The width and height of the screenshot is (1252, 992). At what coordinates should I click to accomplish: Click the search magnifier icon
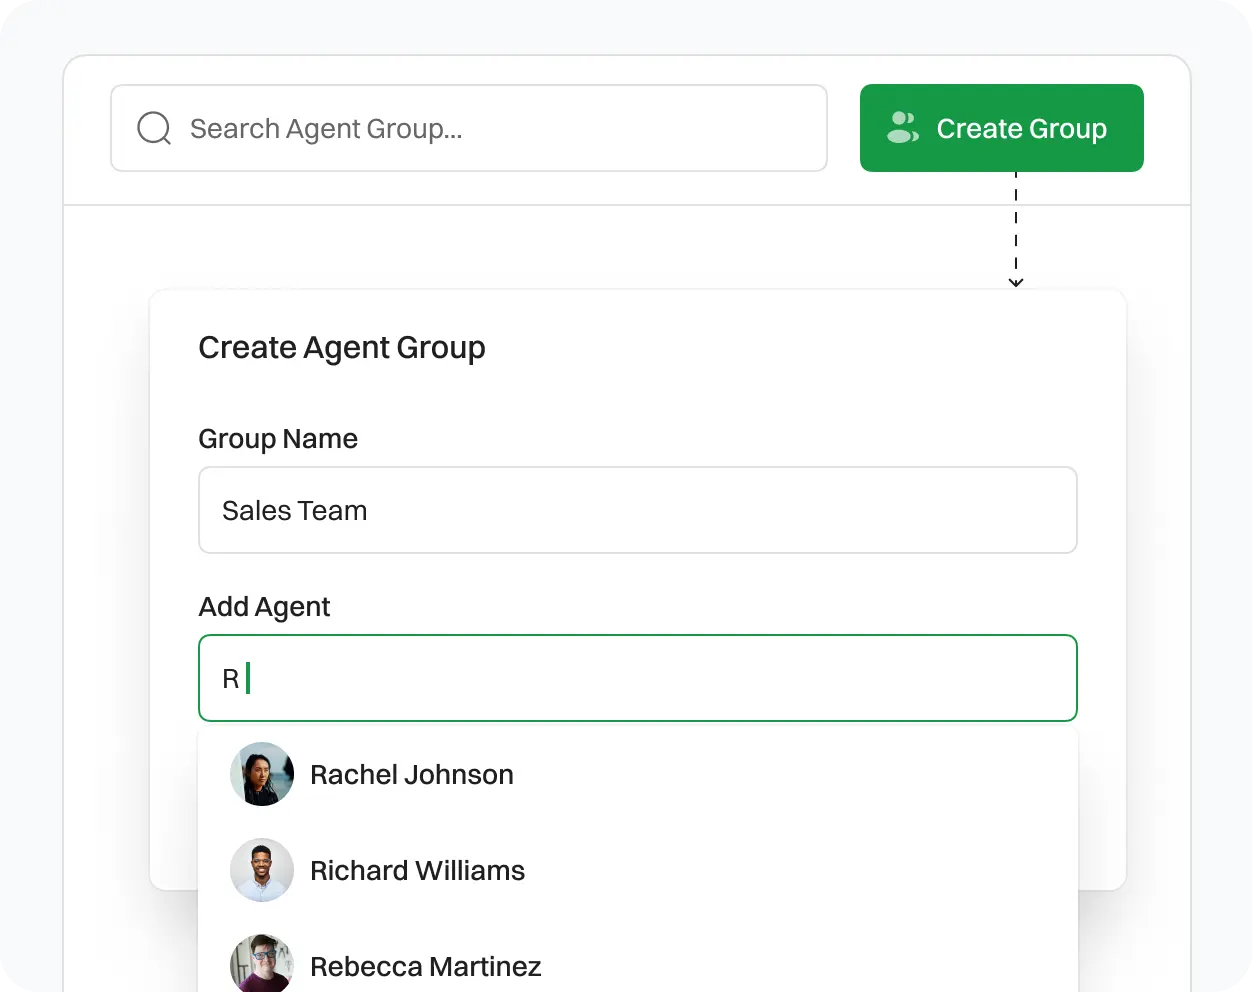(x=153, y=128)
